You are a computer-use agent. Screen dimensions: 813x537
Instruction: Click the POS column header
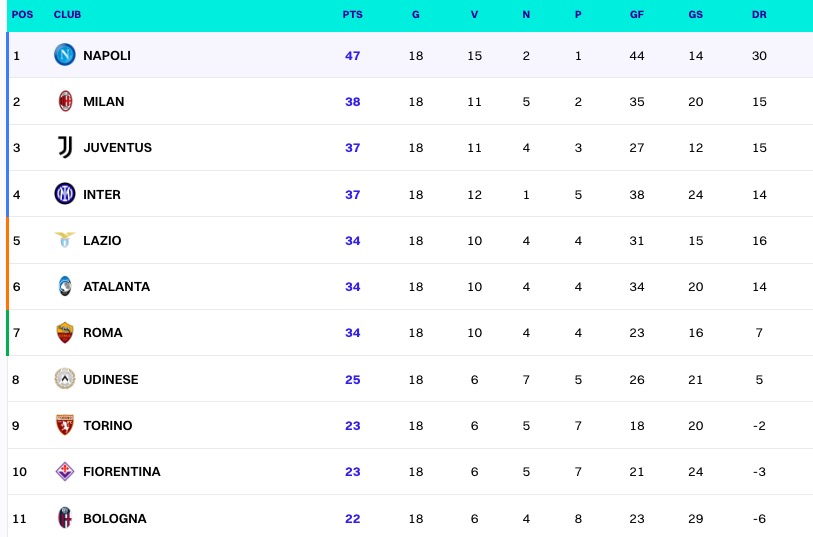pyautogui.click(x=20, y=15)
